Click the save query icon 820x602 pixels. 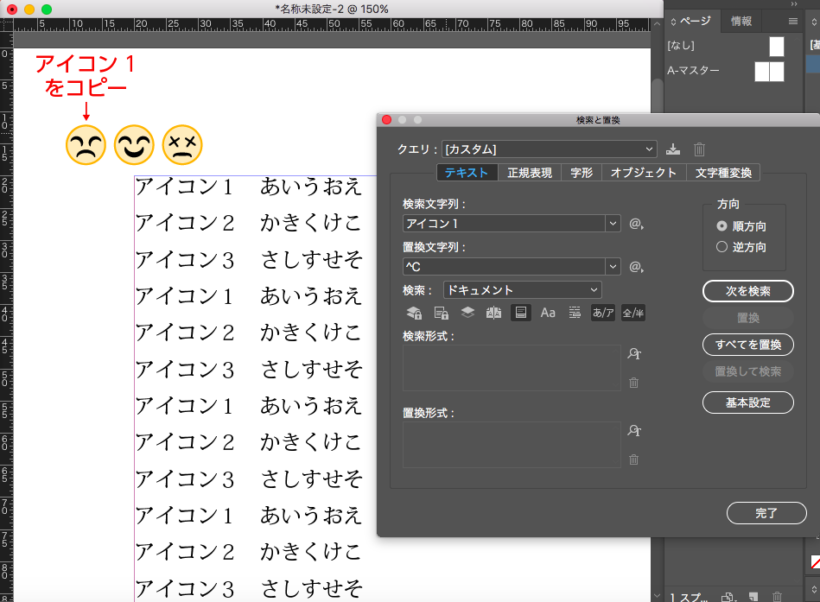[x=673, y=149]
